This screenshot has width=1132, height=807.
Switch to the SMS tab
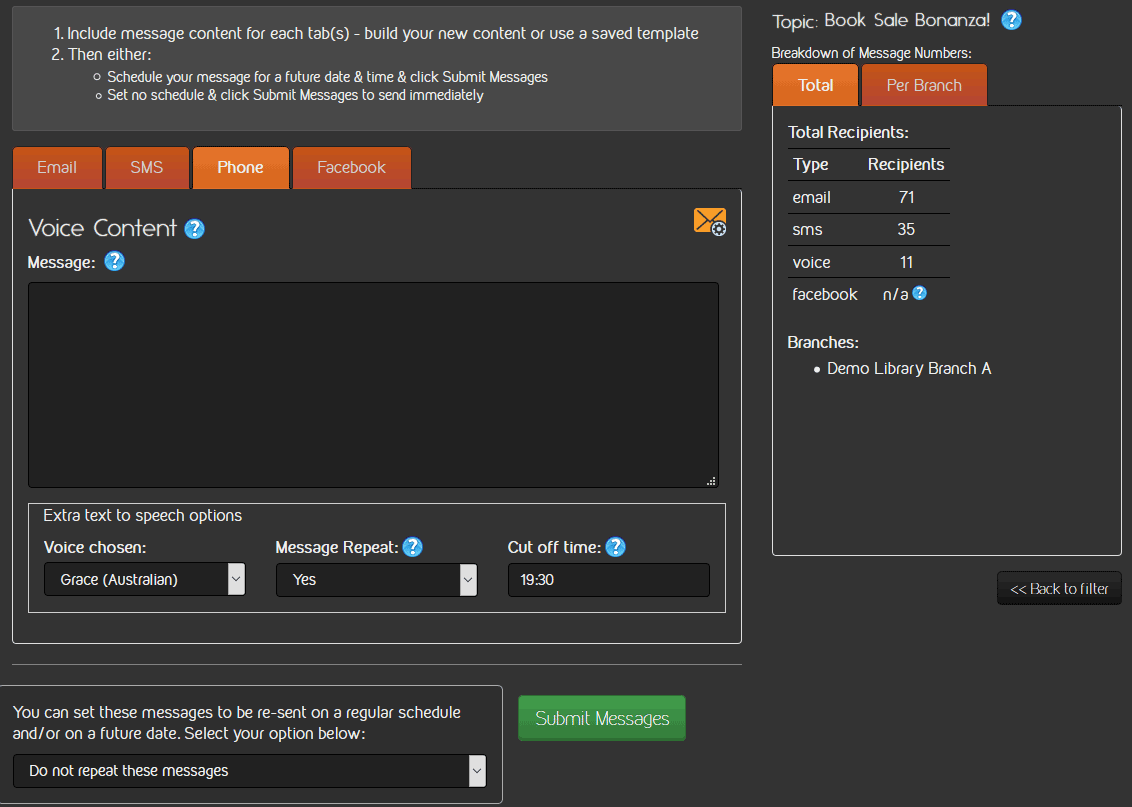point(146,168)
